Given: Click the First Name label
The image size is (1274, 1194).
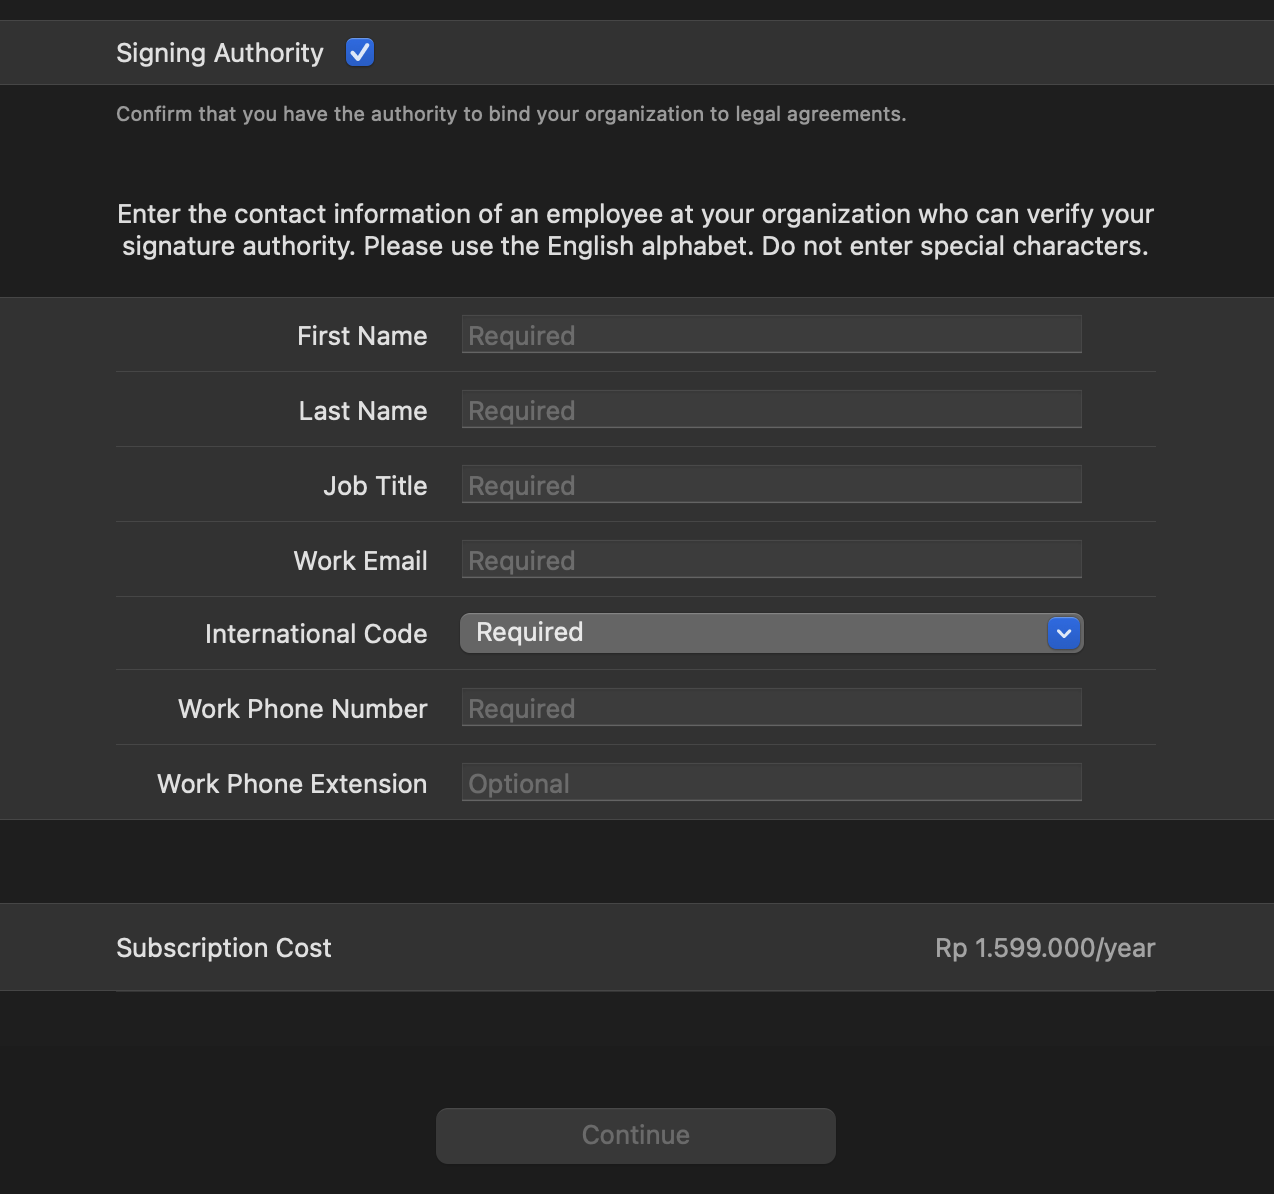Looking at the screenshot, I should tap(362, 336).
